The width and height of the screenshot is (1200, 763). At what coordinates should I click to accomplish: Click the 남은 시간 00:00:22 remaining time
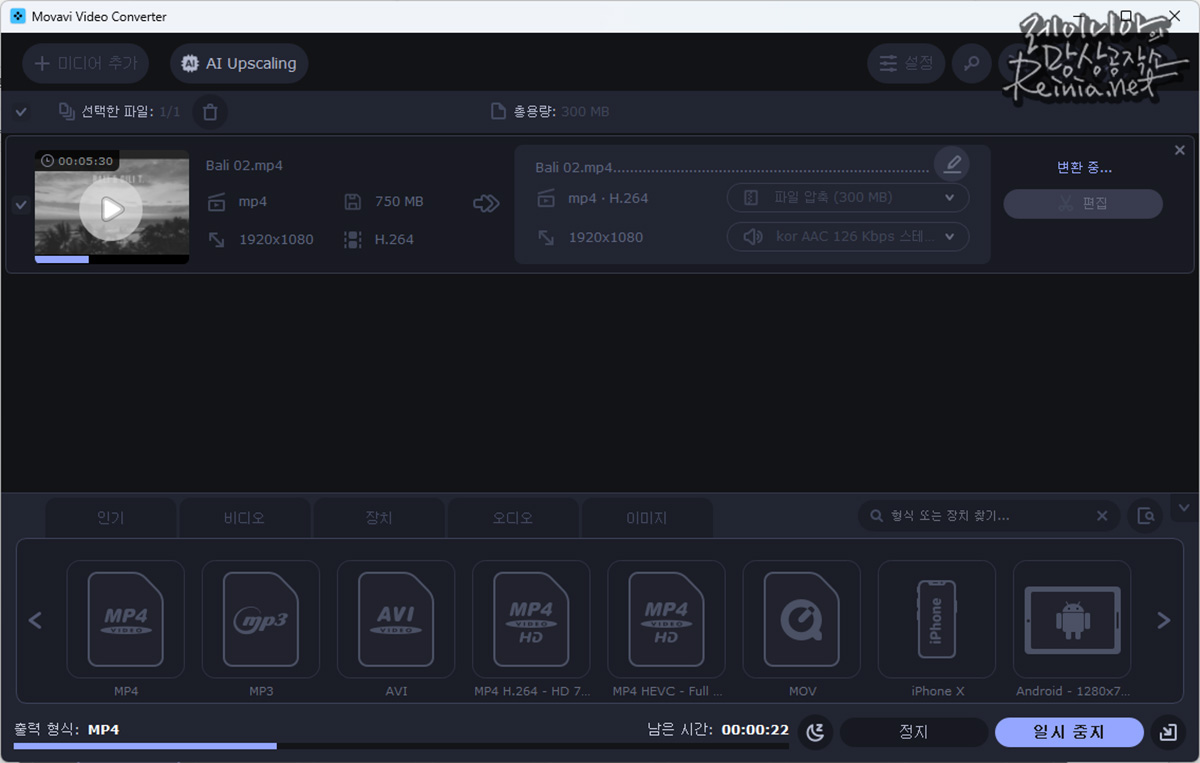click(x=718, y=730)
